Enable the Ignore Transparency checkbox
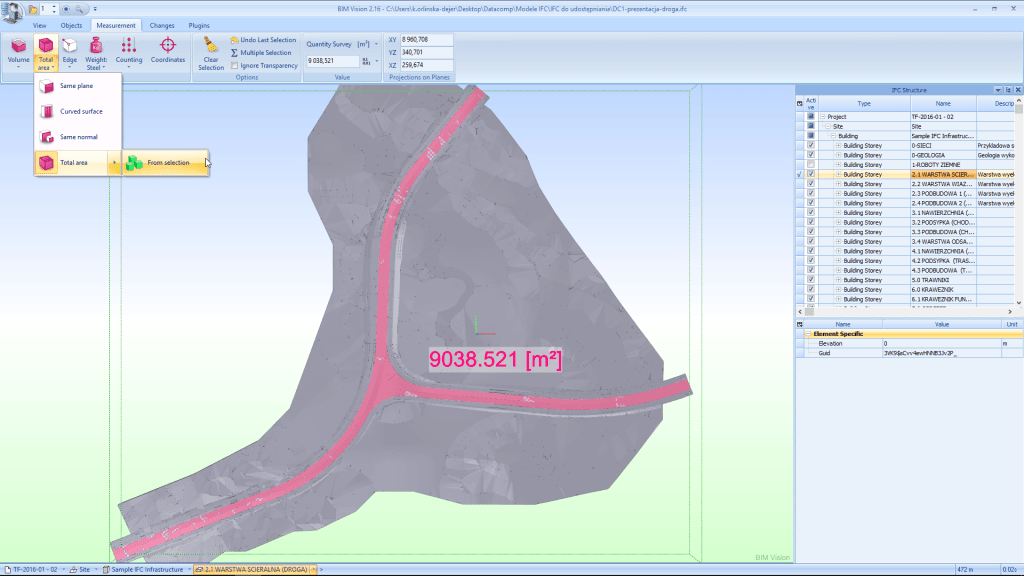Viewport: 1024px width, 576px height. 235,66
